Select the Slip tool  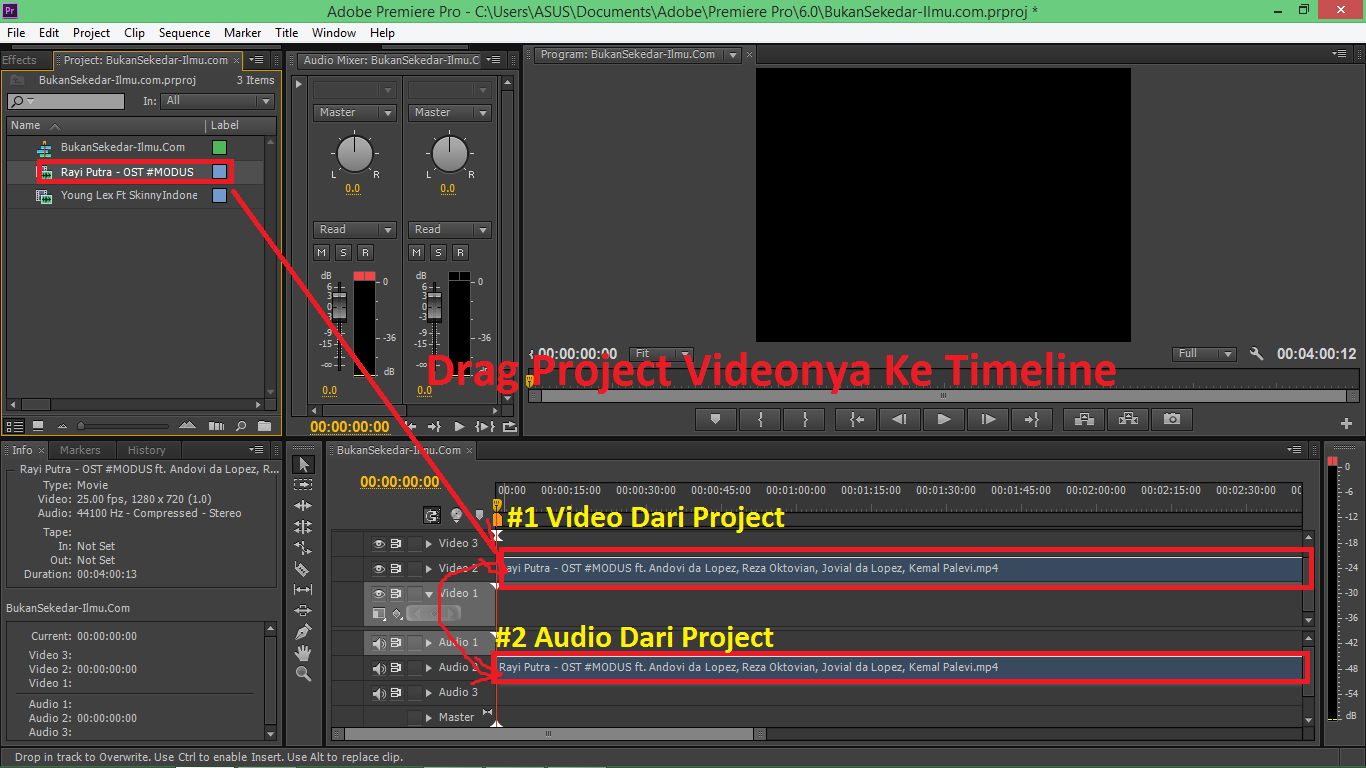point(303,590)
